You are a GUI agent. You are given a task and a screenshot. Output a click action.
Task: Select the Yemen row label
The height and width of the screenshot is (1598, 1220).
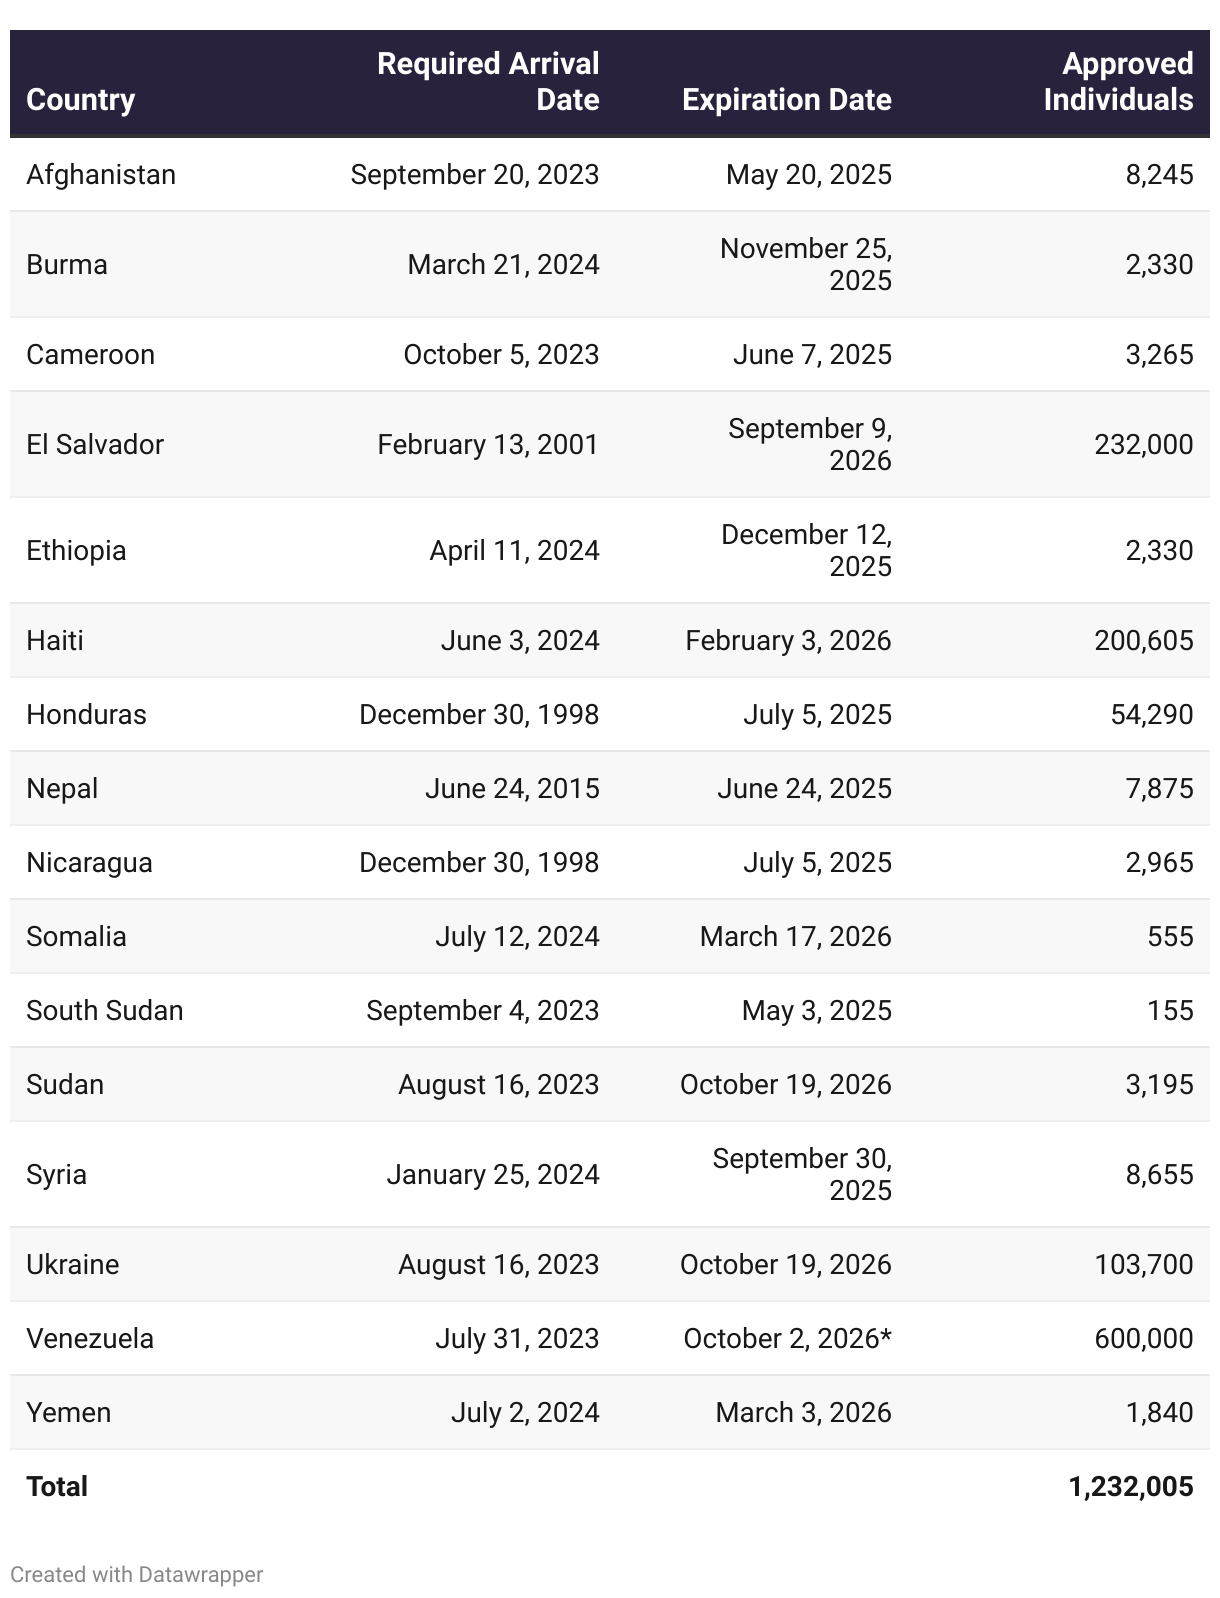69,1413
